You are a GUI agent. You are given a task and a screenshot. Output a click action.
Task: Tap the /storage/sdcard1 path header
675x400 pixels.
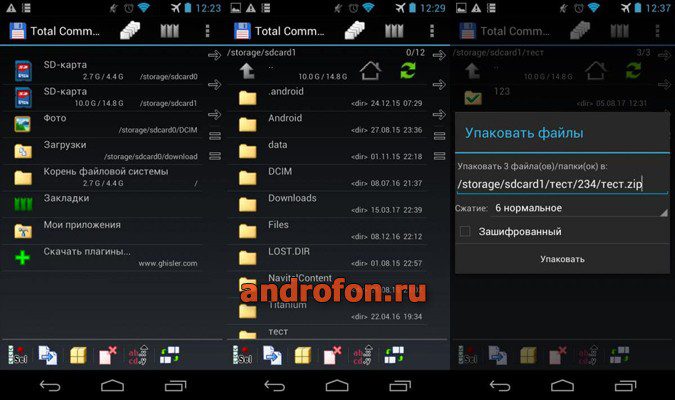click(x=262, y=53)
